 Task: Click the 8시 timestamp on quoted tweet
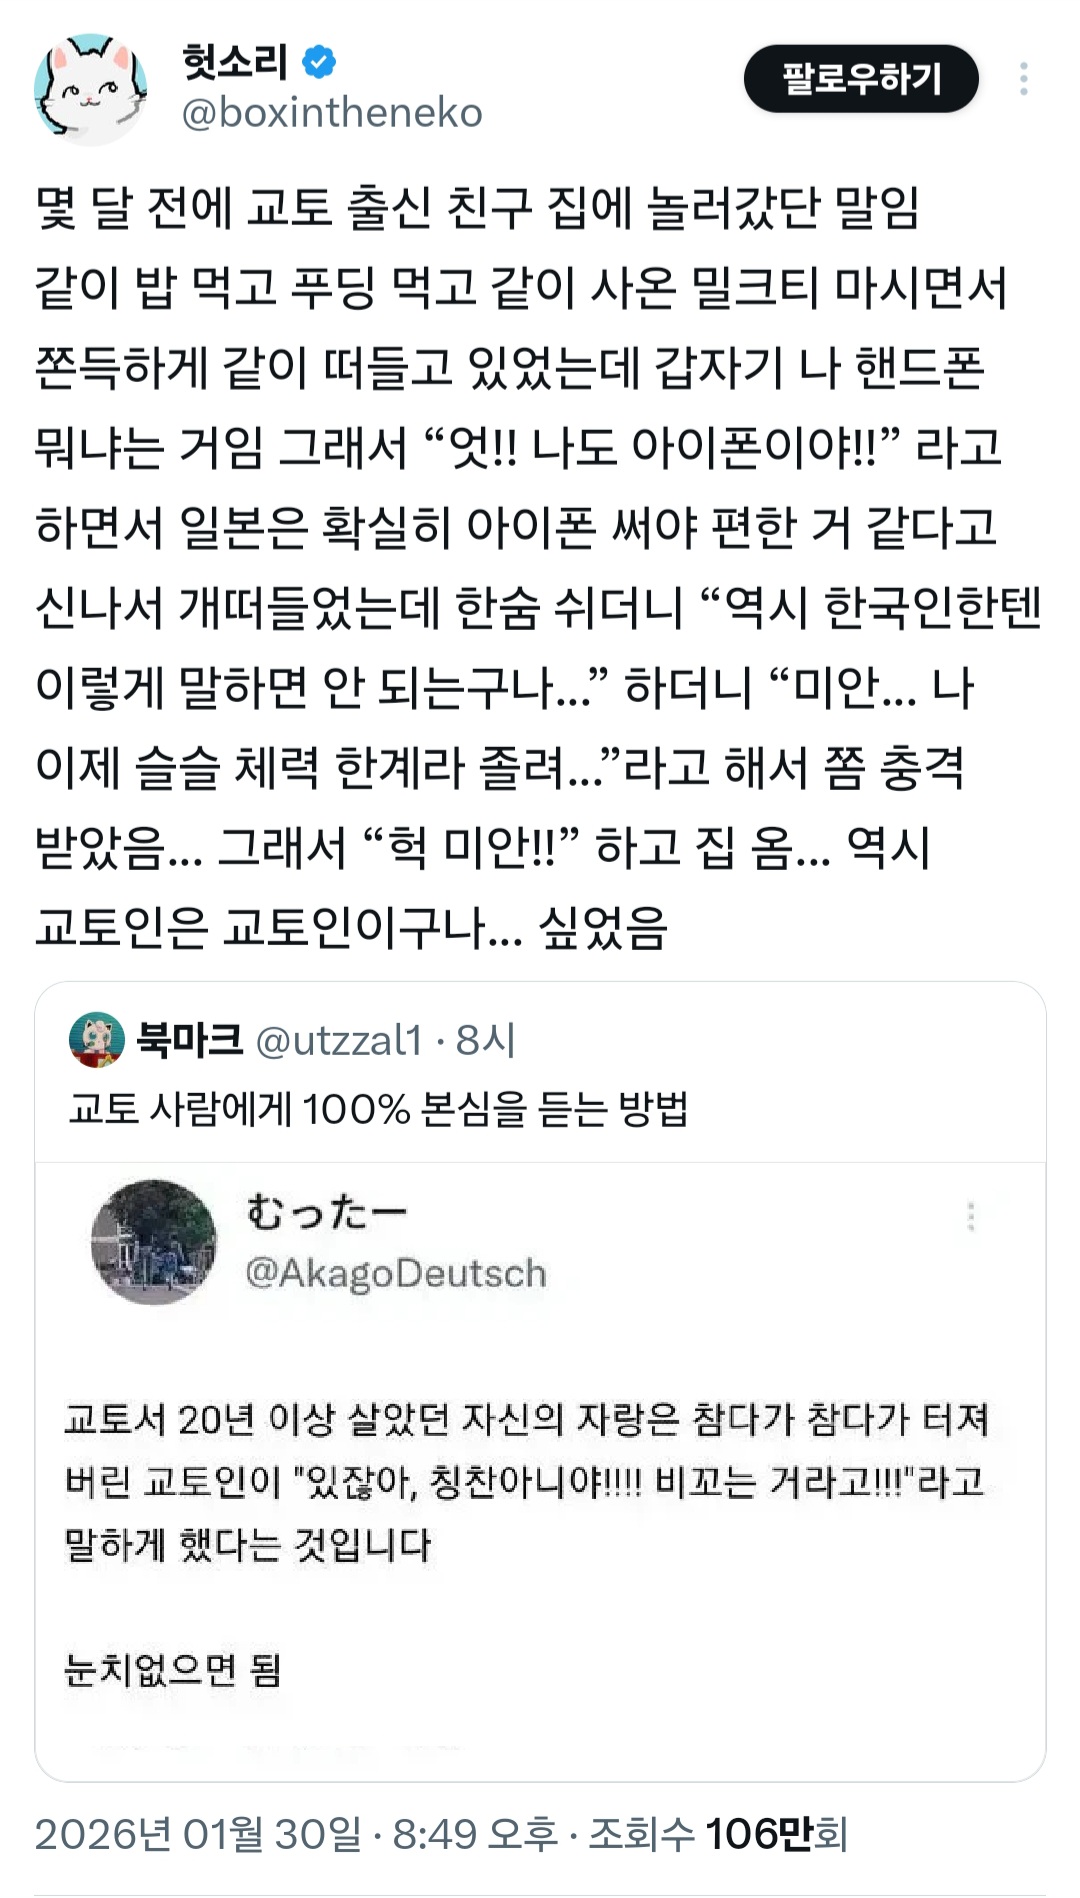point(486,1041)
